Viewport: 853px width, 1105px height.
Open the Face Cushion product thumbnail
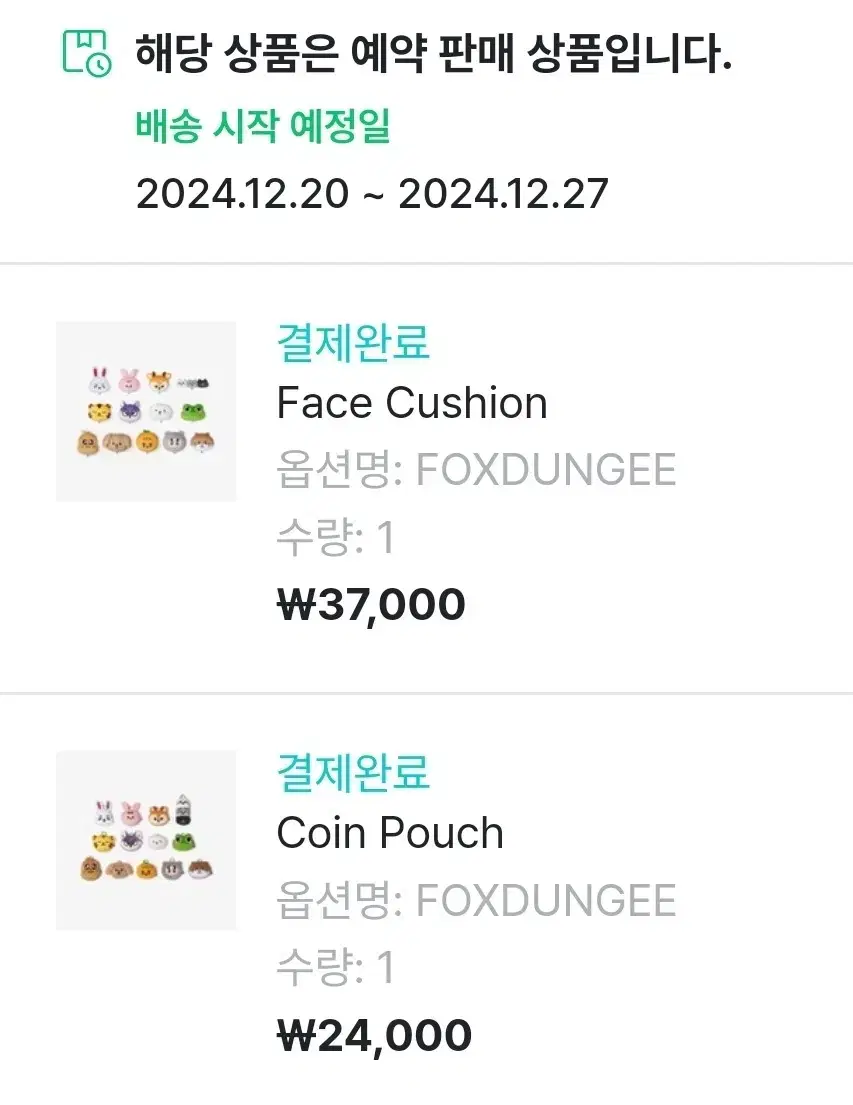[146, 412]
